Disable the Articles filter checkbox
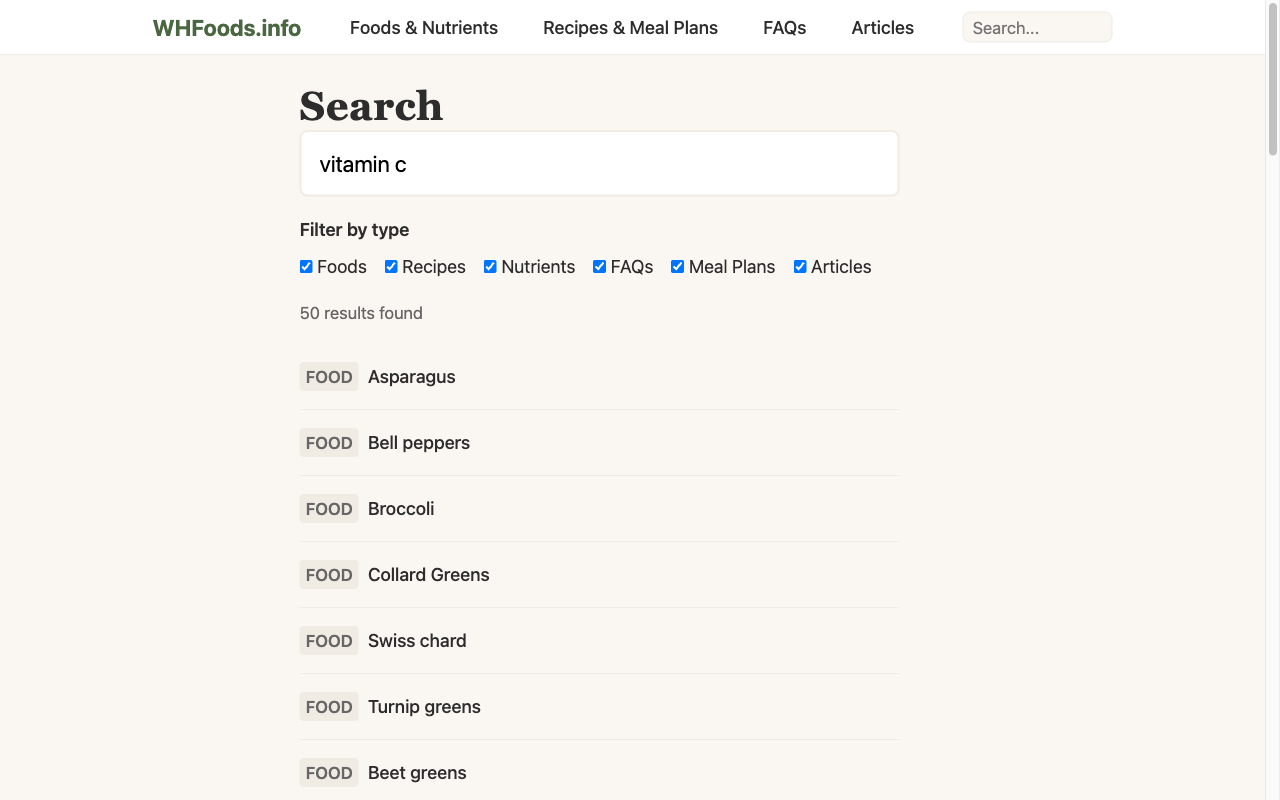Viewport: 1280px width, 800px height. coord(799,266)
